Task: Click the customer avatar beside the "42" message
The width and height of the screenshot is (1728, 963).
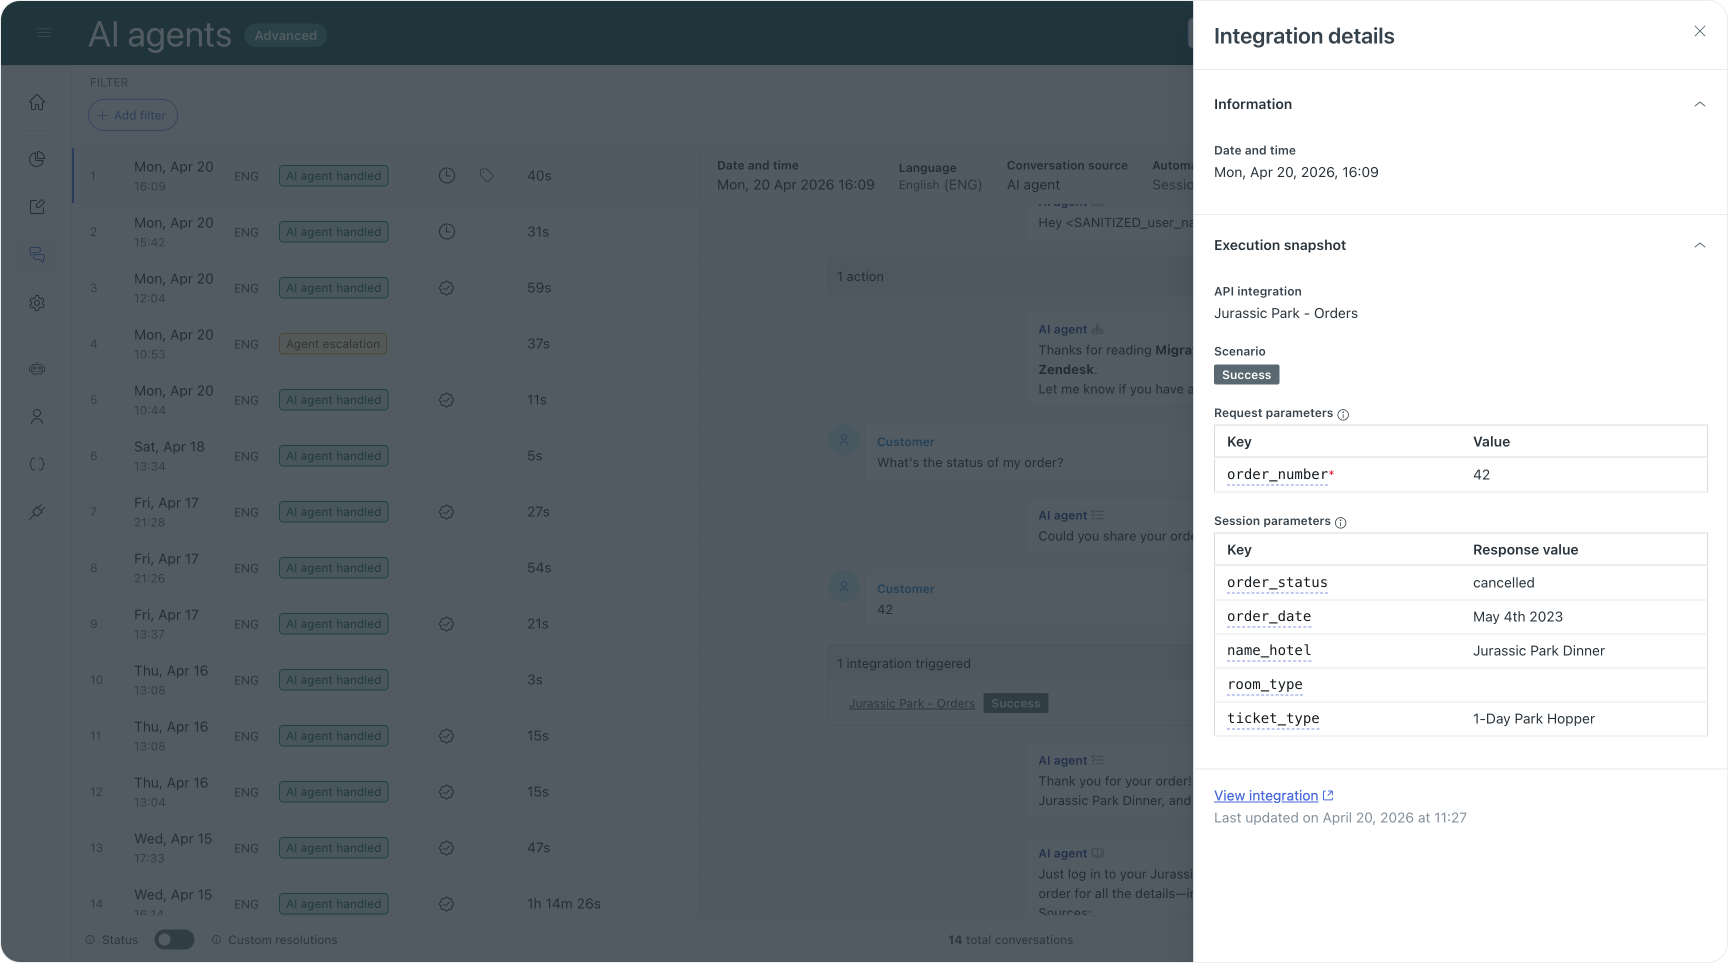Action: click(844, 587)
